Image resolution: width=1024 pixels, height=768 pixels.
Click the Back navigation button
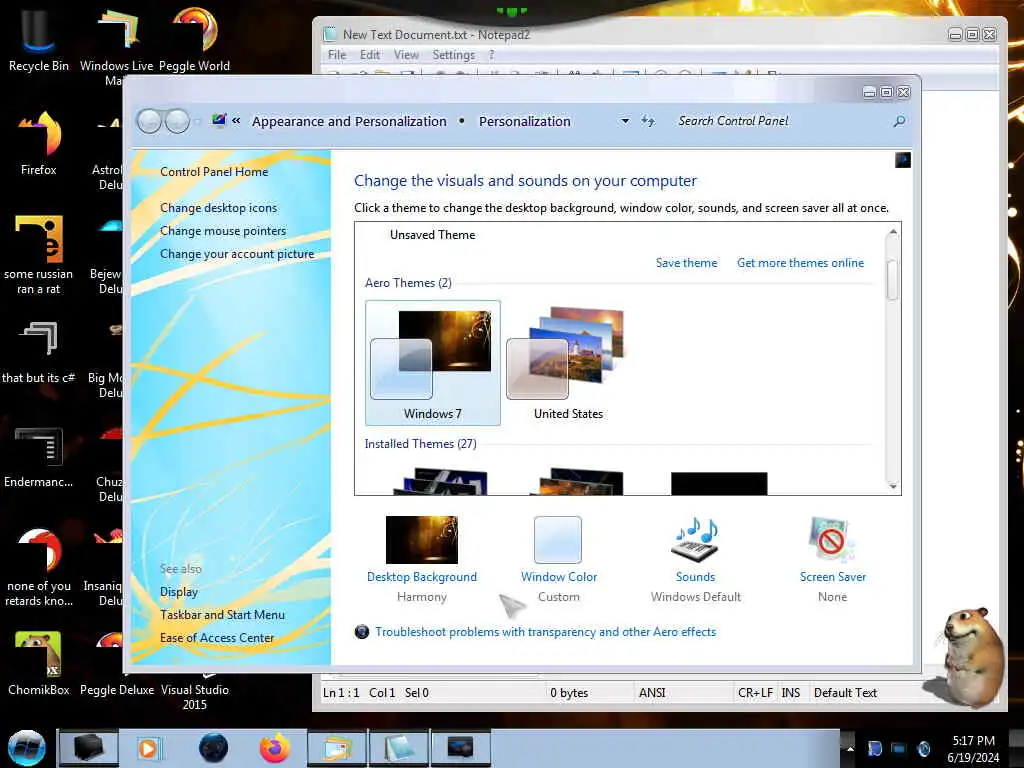[x=150, y=121]
